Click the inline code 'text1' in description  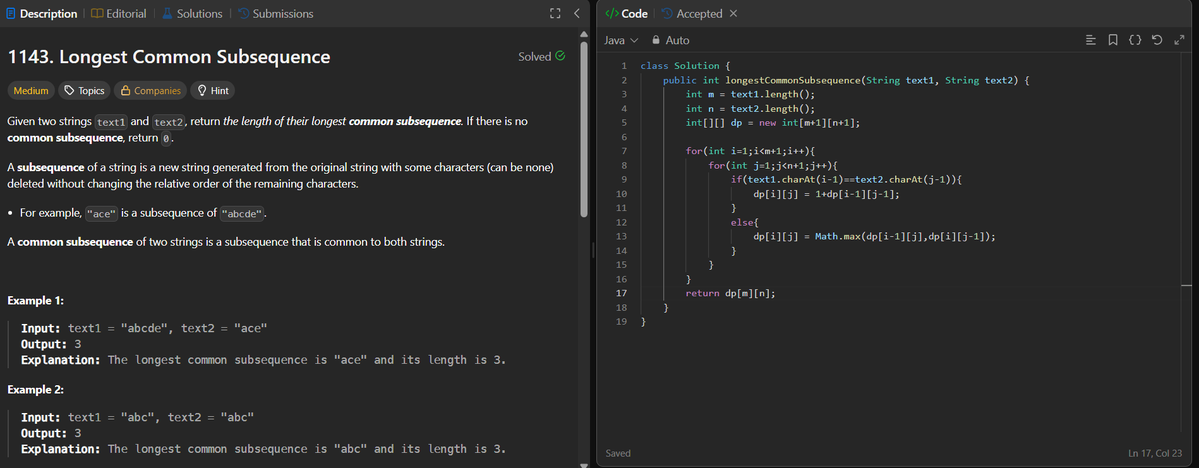111,122
